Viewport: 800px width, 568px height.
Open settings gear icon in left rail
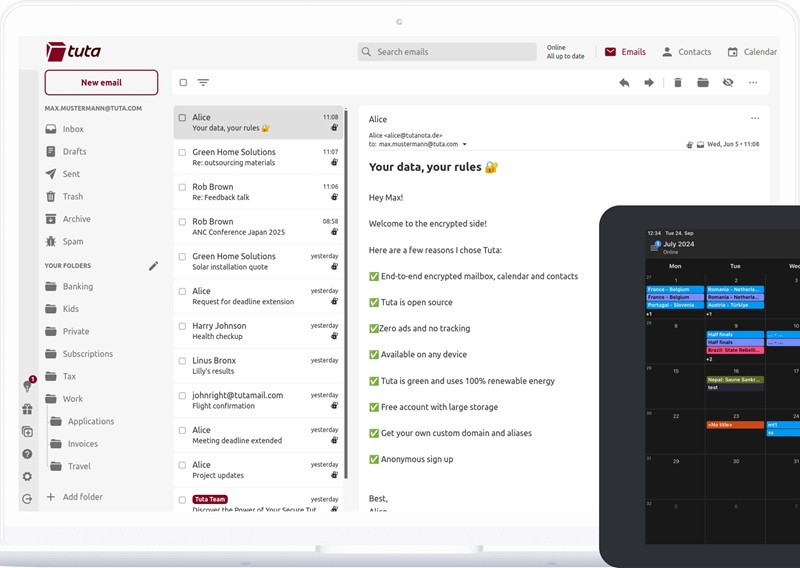point(28,477)
